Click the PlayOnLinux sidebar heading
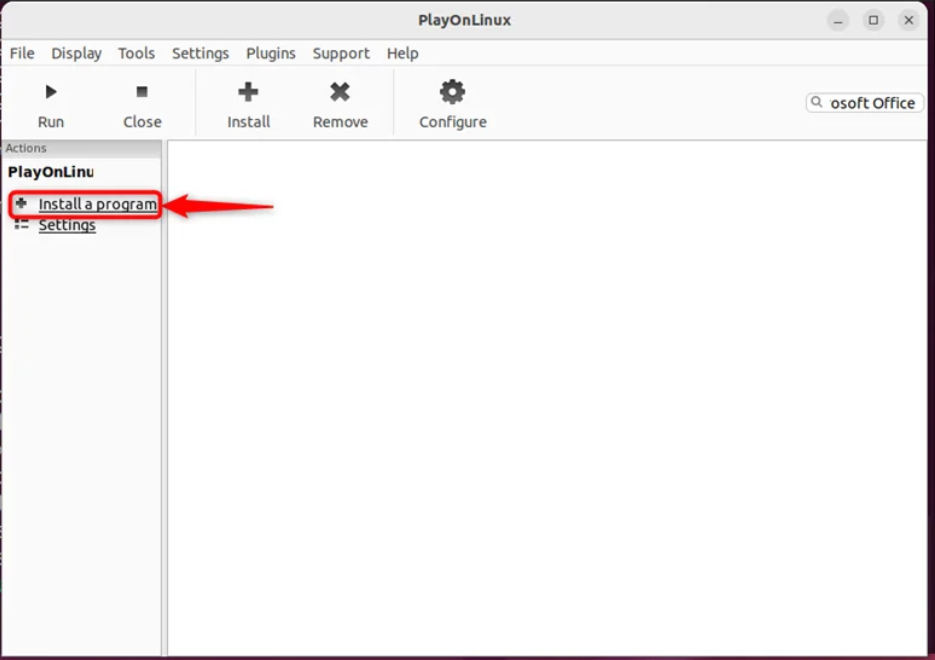Viewport: 935px width, 660px height. pos(51,172)
